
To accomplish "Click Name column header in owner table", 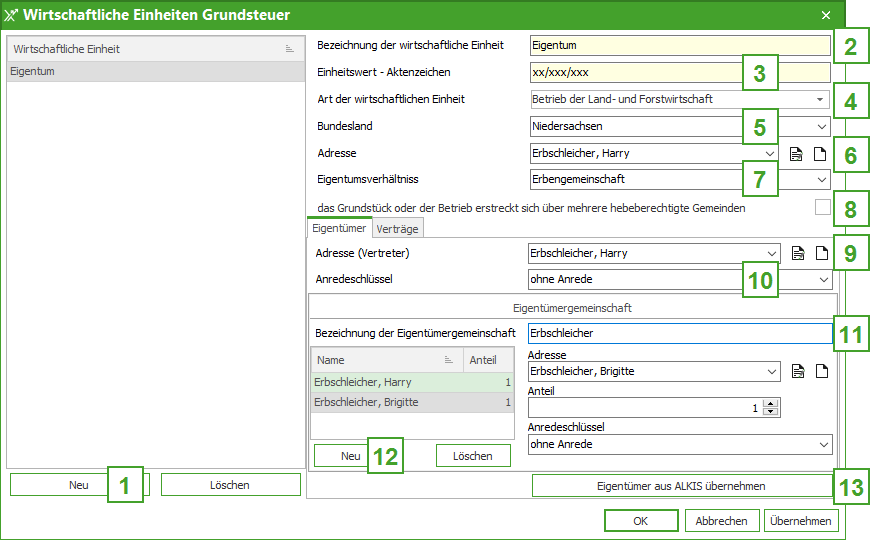I will point(387,360).
